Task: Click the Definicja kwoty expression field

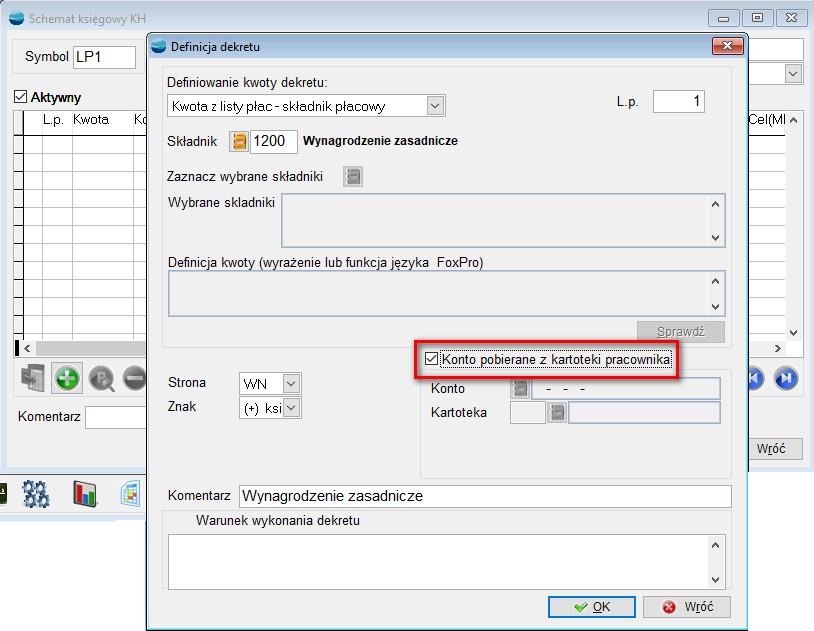Action: [446, 293]
